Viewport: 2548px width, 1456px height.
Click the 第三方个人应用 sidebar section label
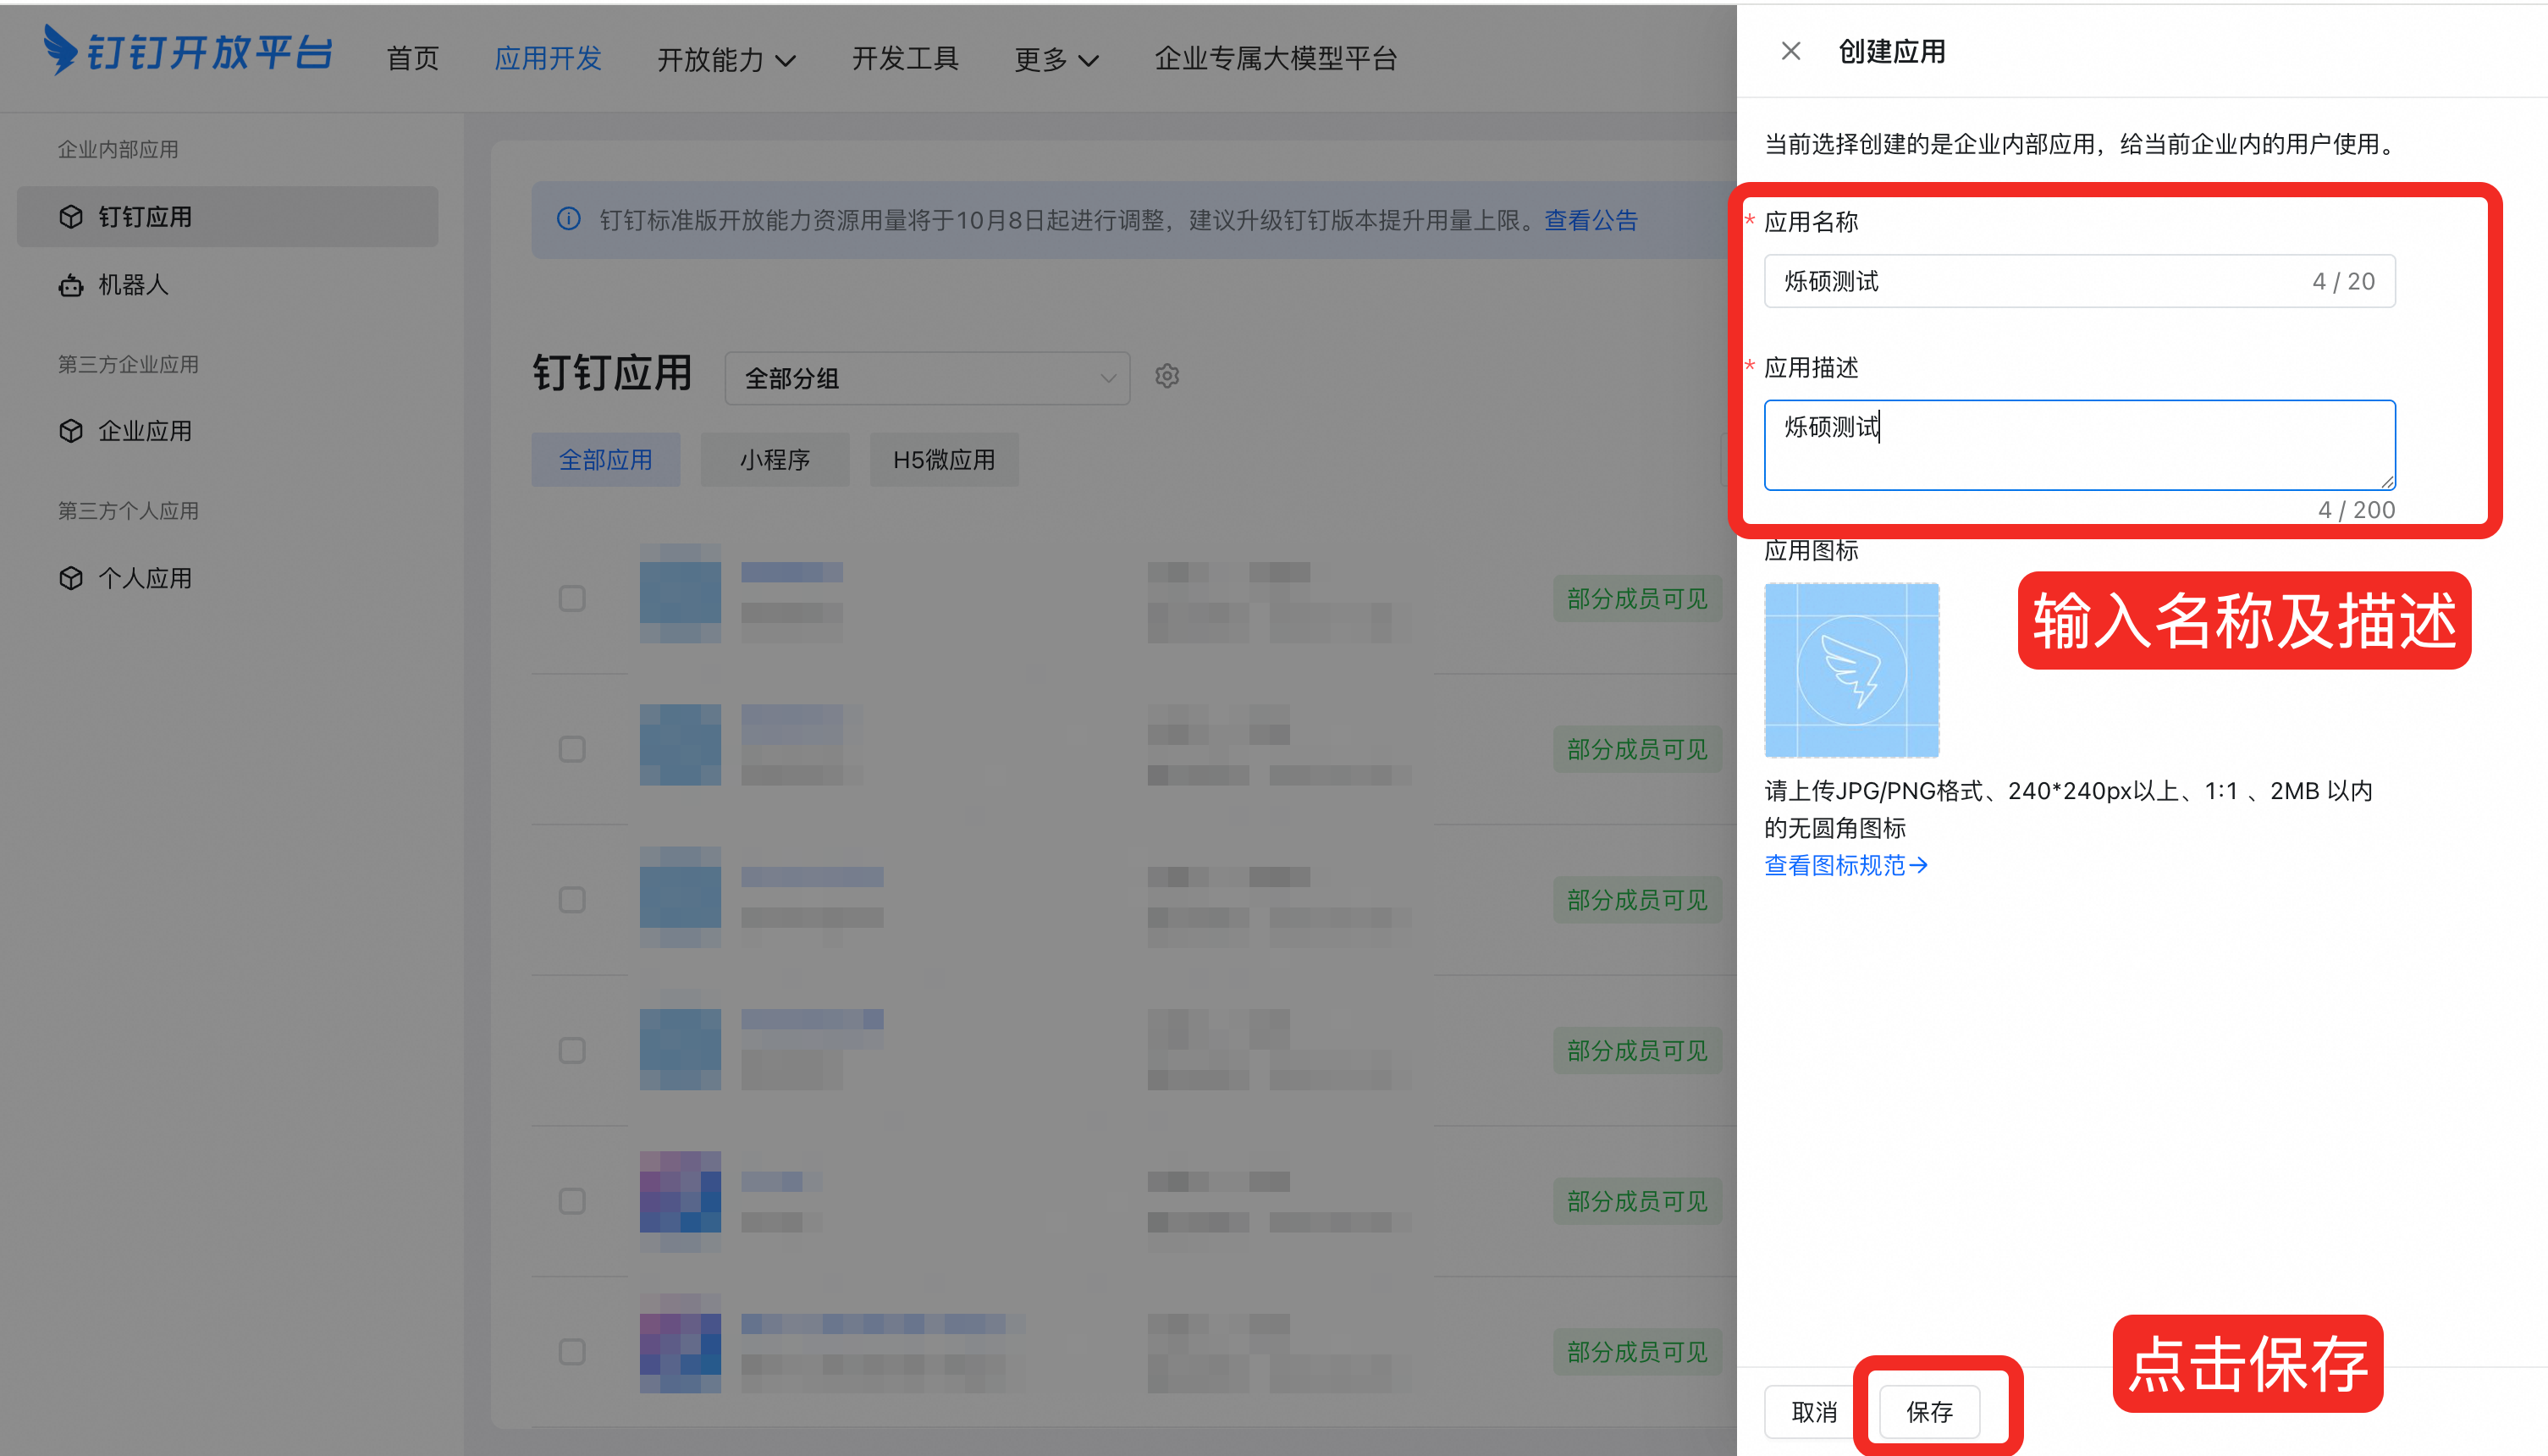(128, 511)
